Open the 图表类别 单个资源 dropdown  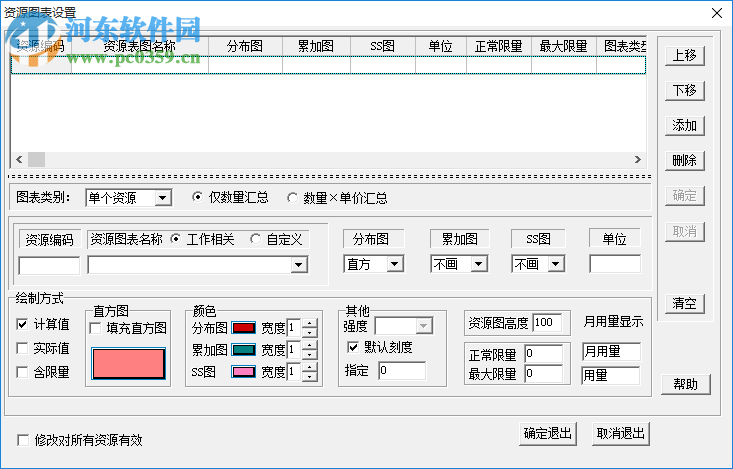pyautogui.click(x=162, y=198)
